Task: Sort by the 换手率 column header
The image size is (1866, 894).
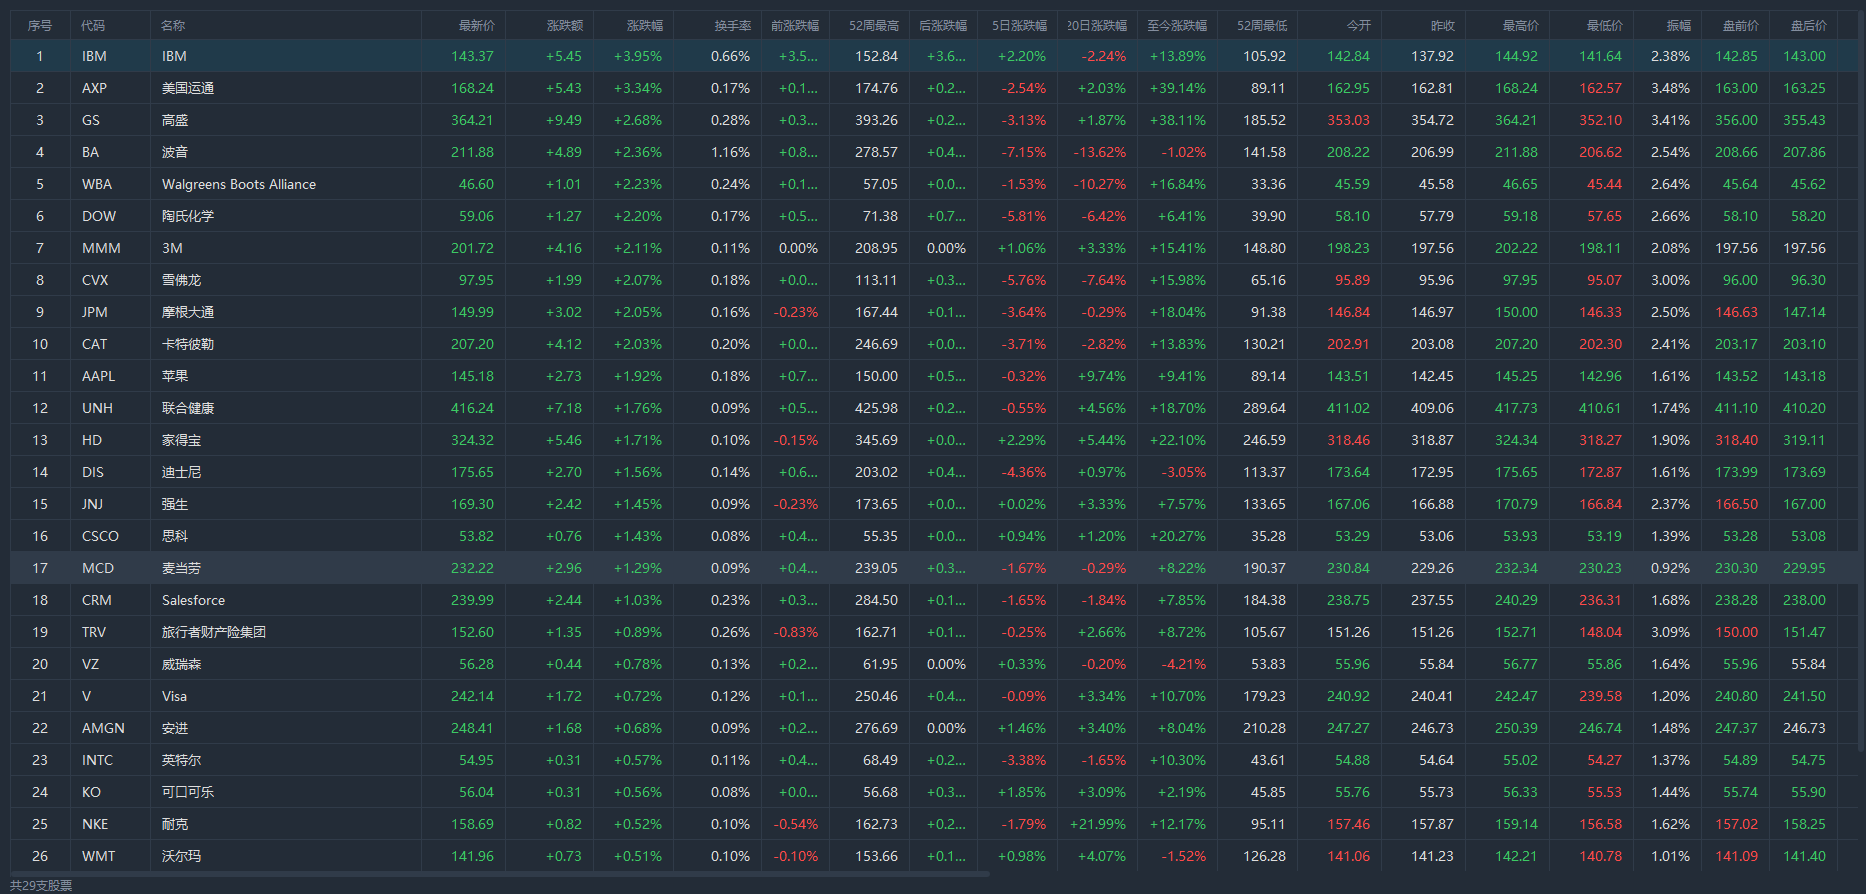Action: pyautogui.click(x=732, y=25)
